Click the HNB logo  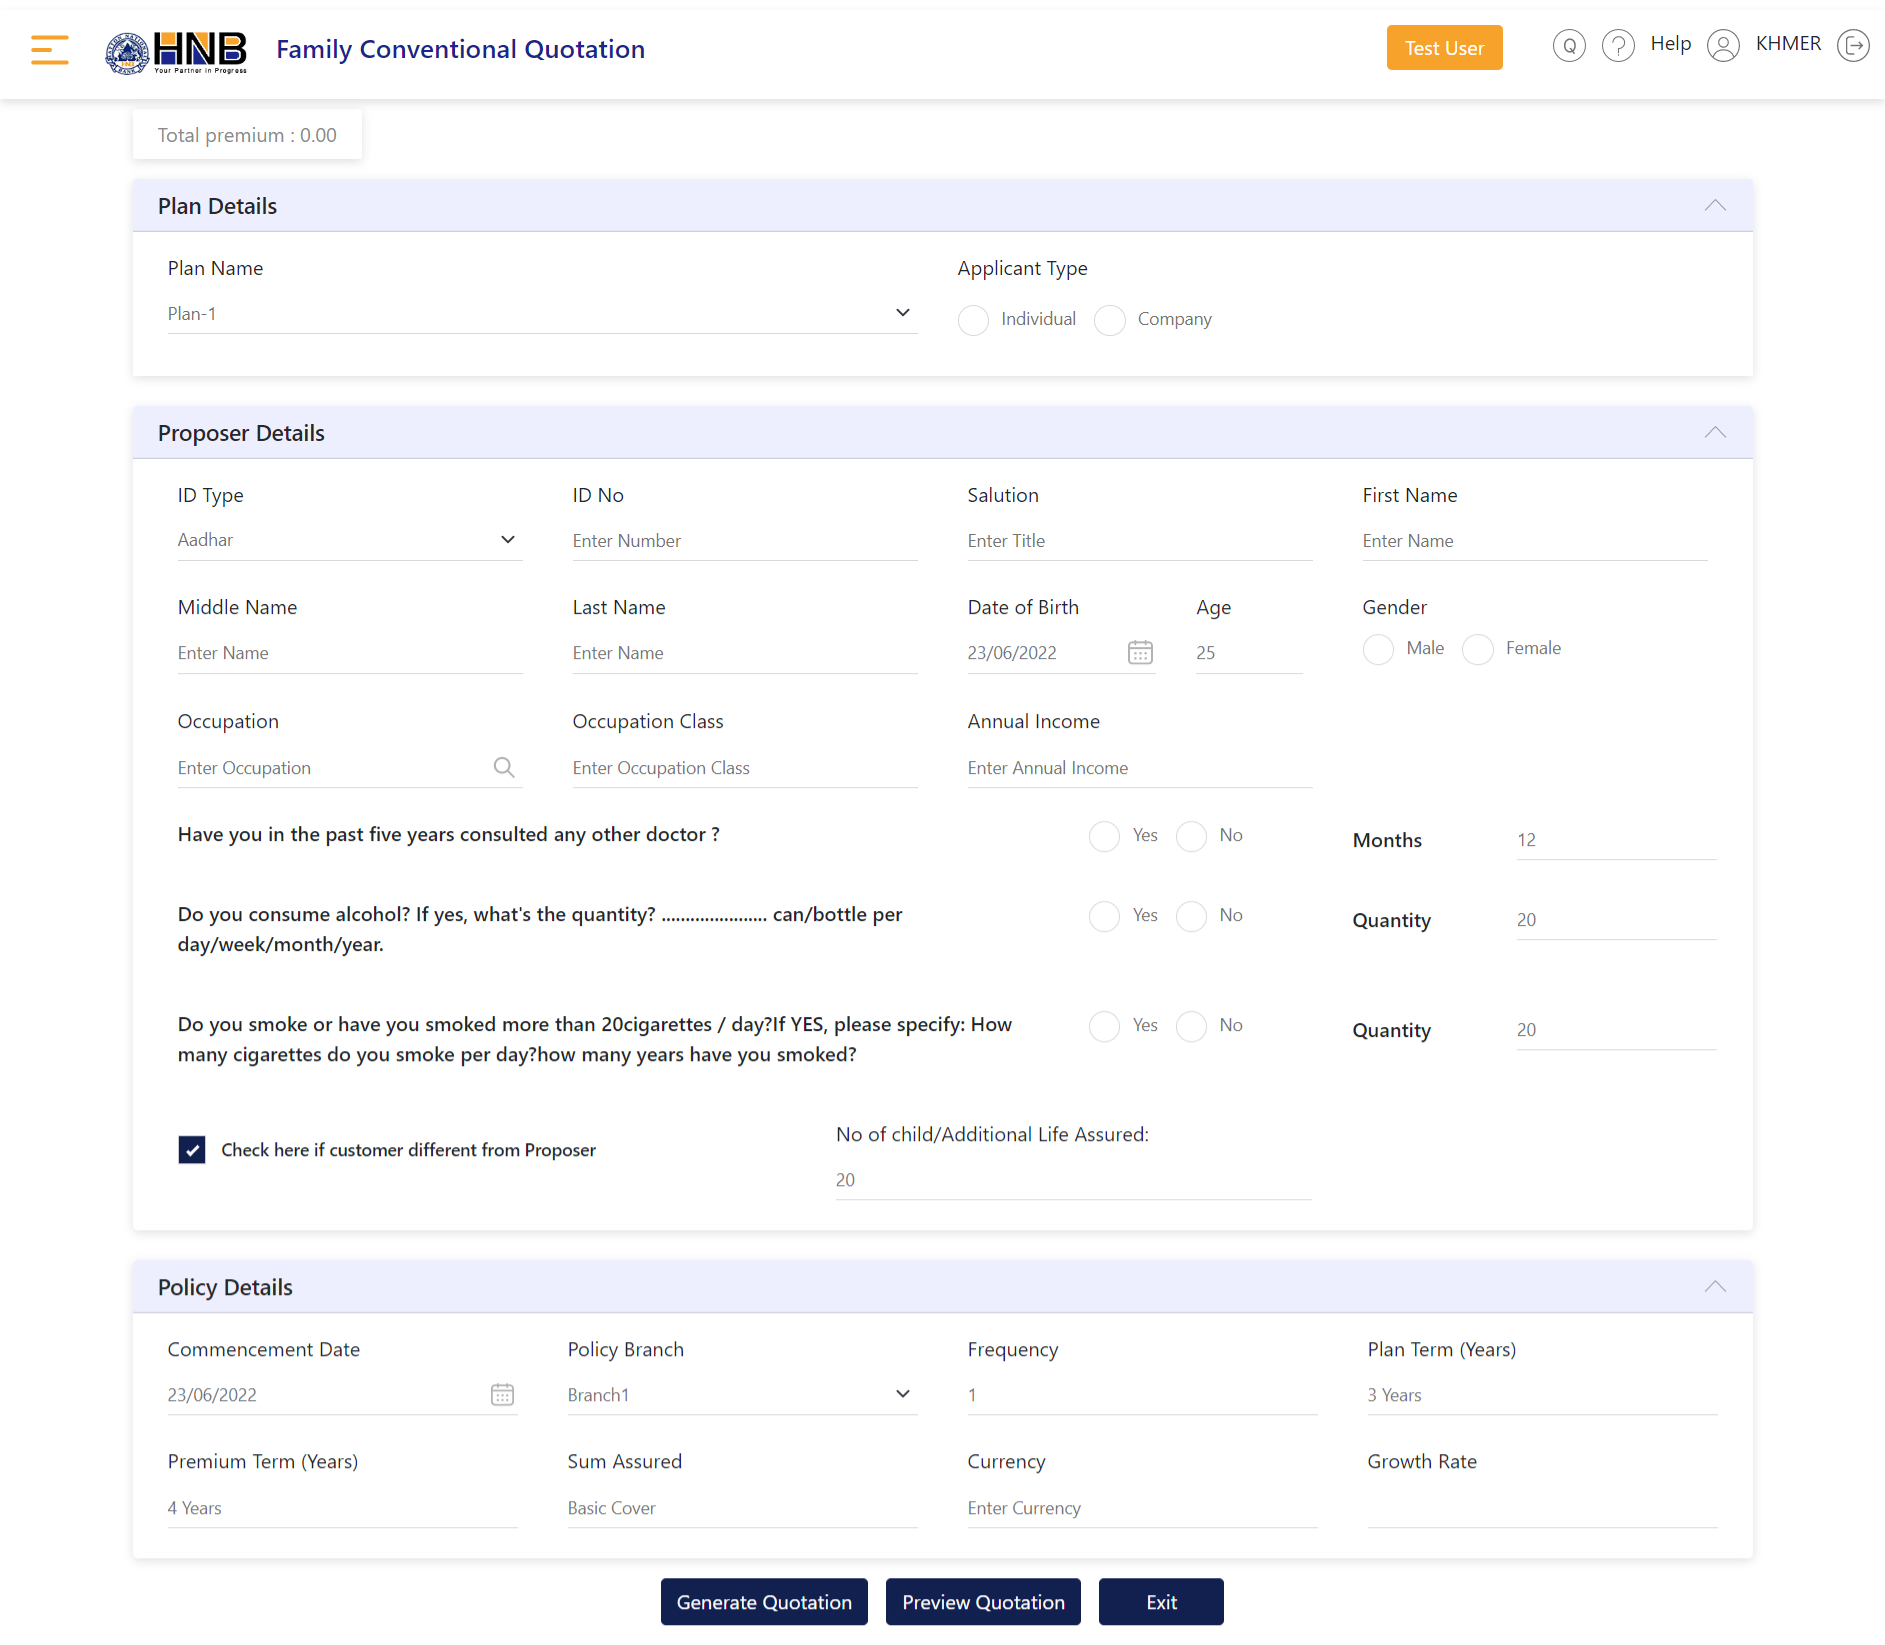tap(177, 51)
